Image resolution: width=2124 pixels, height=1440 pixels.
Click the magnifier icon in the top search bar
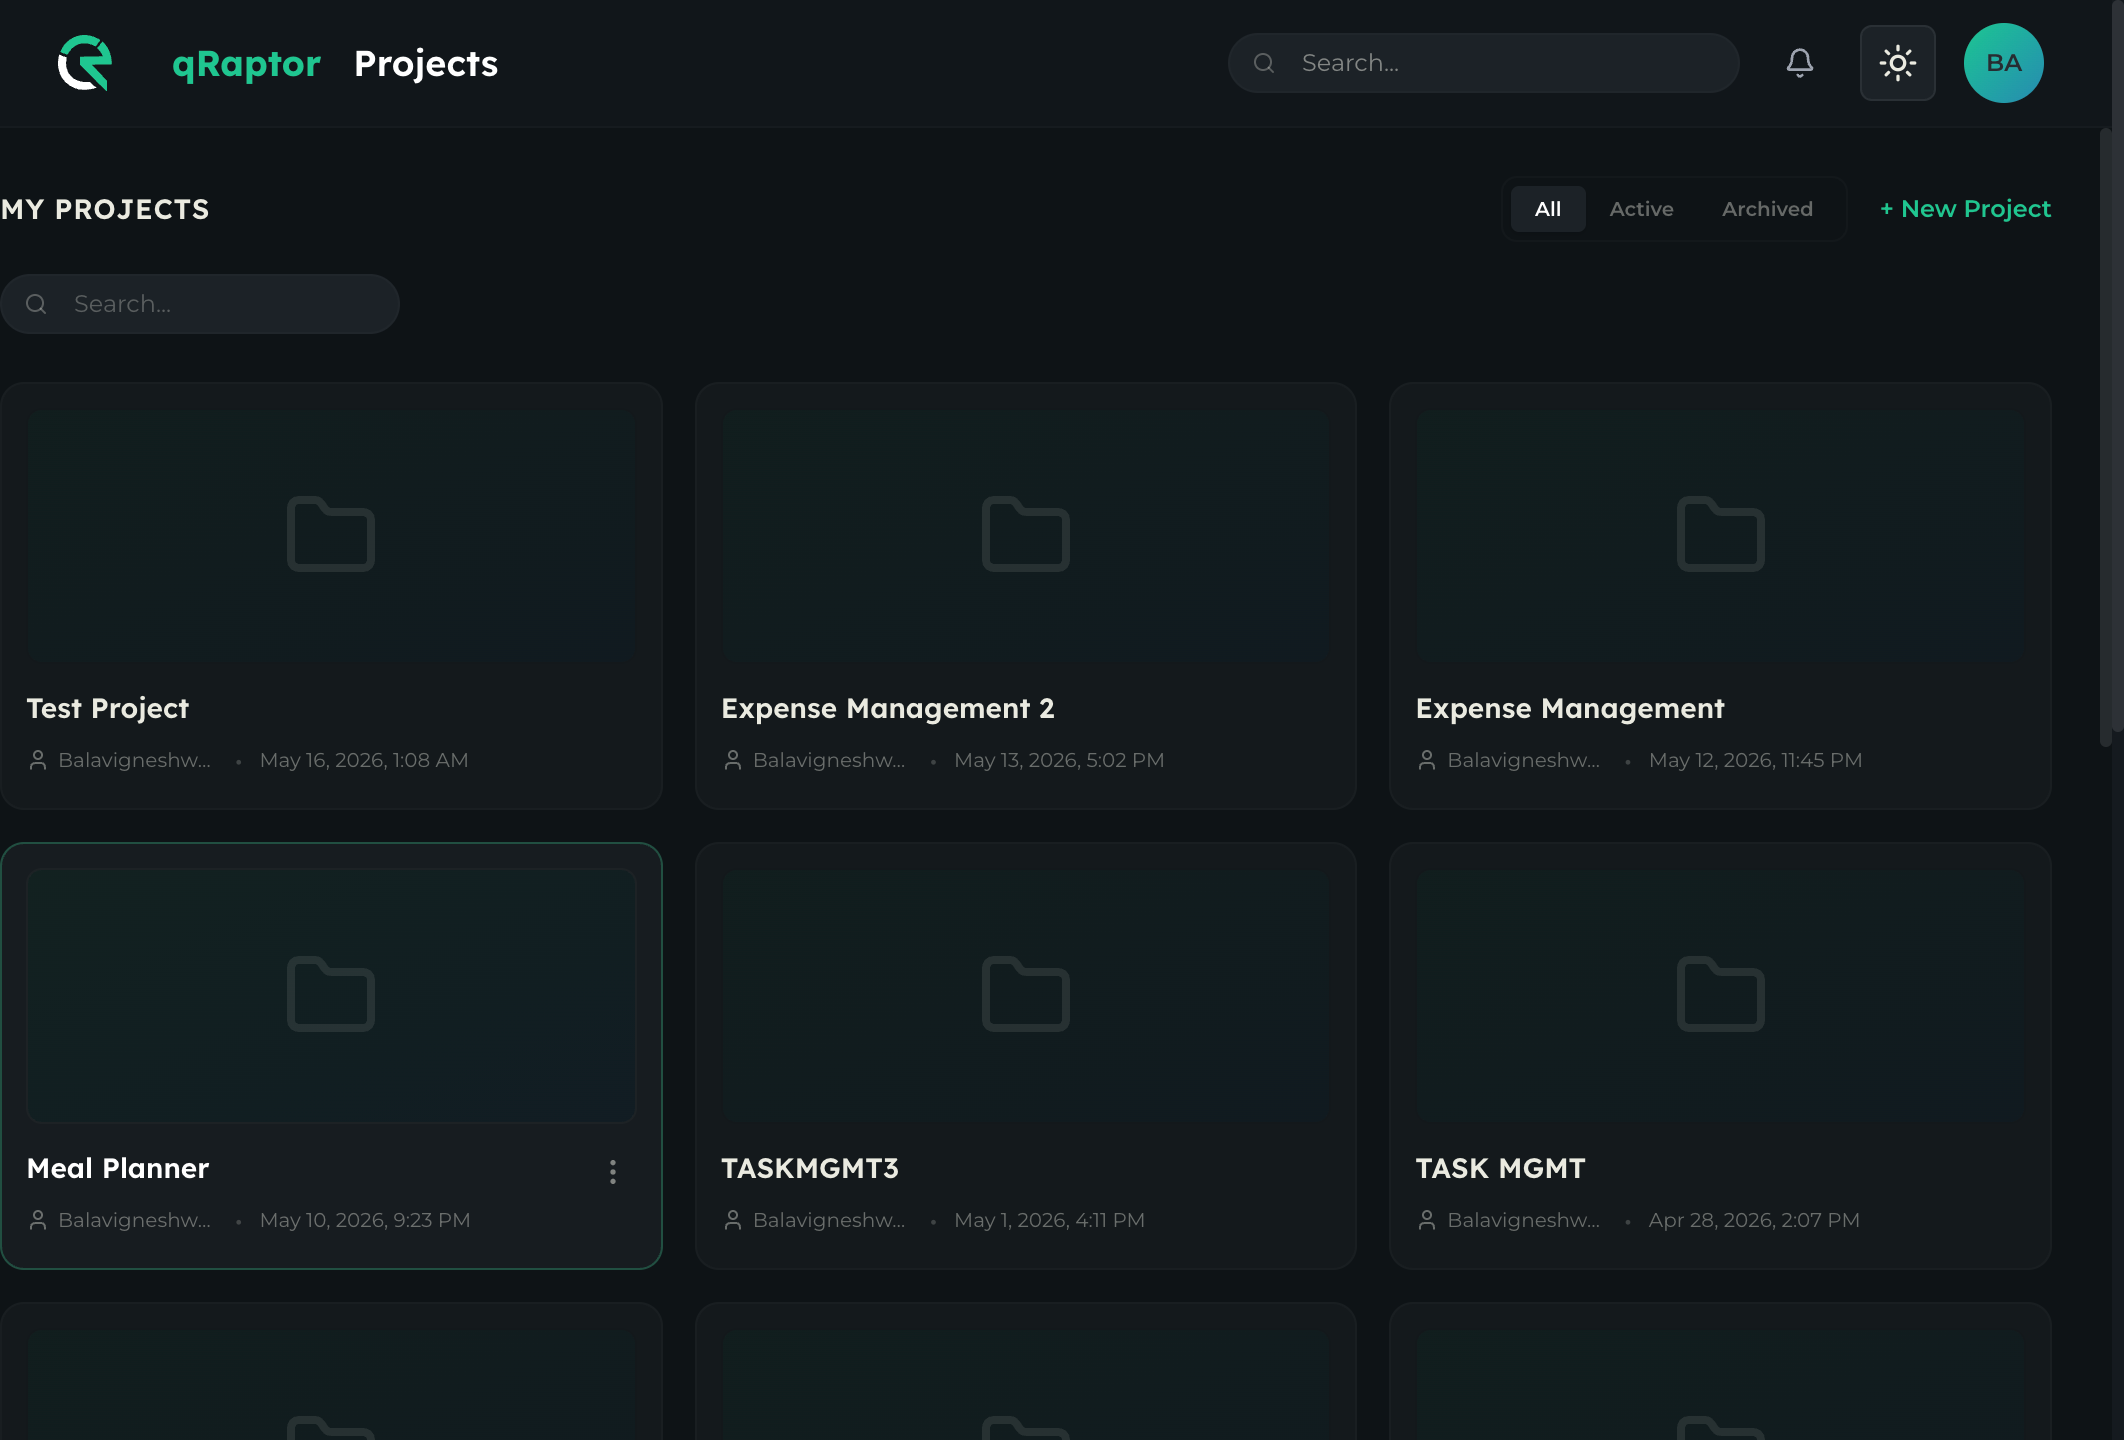[x=1264, y=63]
